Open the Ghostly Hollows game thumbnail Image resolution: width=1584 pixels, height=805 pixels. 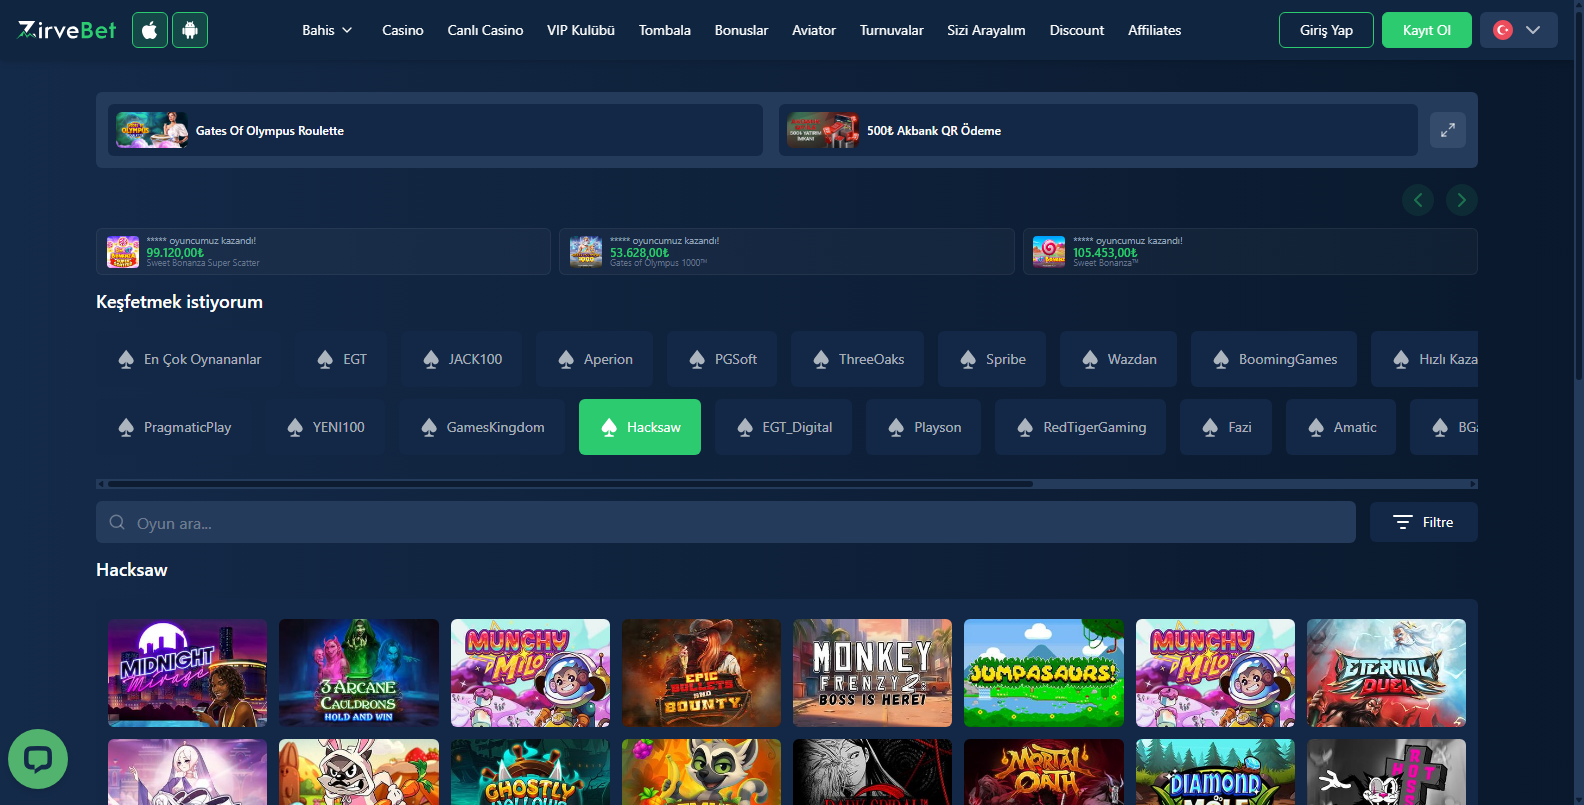(x=530, y=772)
